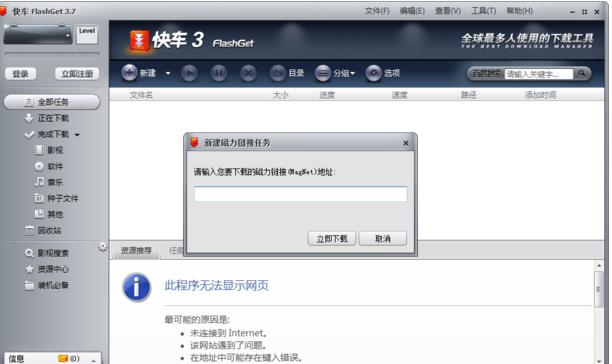This screenshot has width=612, height=364.
Task: Open the 查看(V) menu
Action: (448, 11)
